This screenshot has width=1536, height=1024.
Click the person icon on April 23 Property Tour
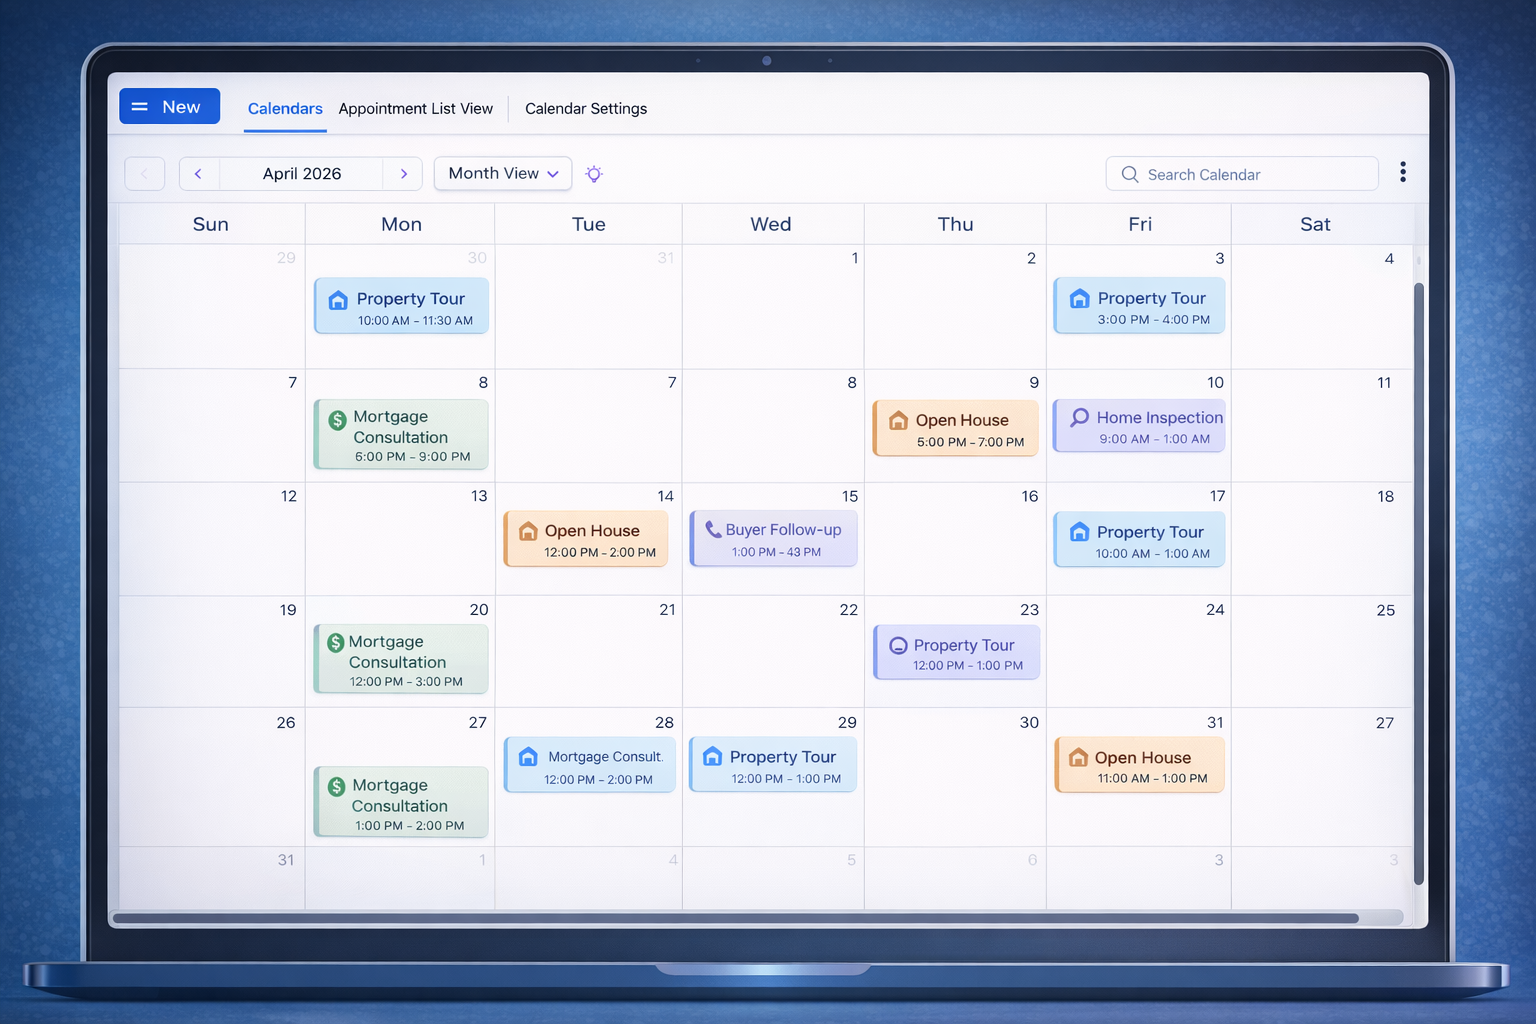pos(897,644)
